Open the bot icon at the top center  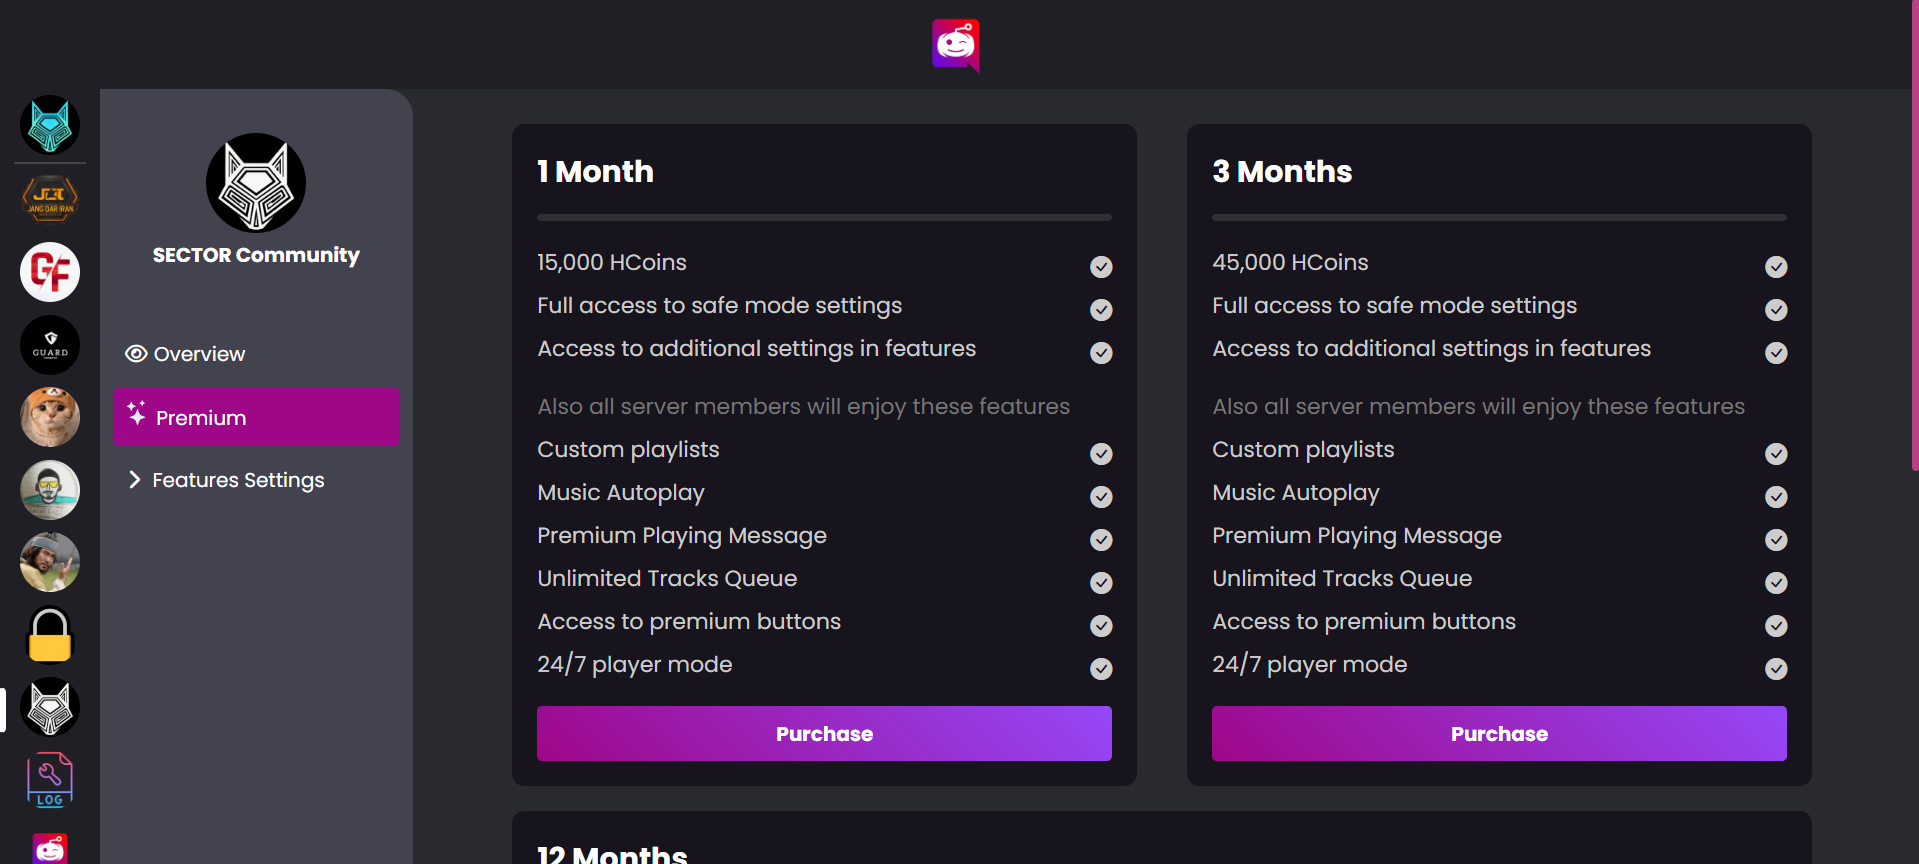pyautogui.click(x=955, y=44)
